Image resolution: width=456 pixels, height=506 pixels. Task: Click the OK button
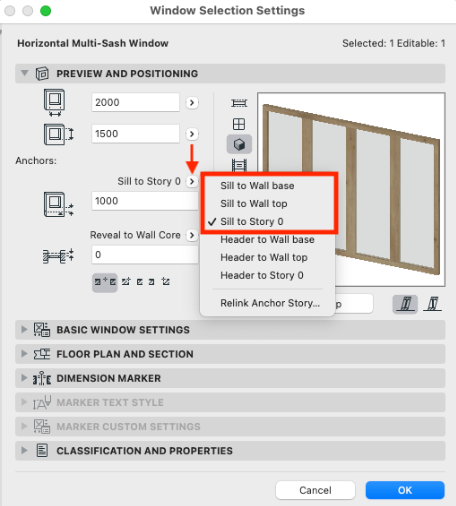tap(405, 490)
